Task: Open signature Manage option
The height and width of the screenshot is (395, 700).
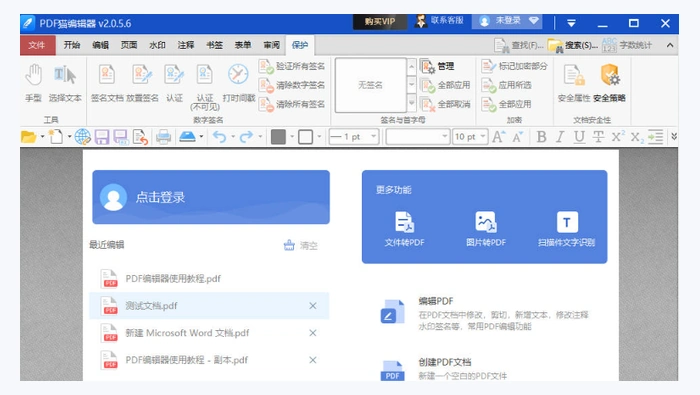Action: pos(438,66)
